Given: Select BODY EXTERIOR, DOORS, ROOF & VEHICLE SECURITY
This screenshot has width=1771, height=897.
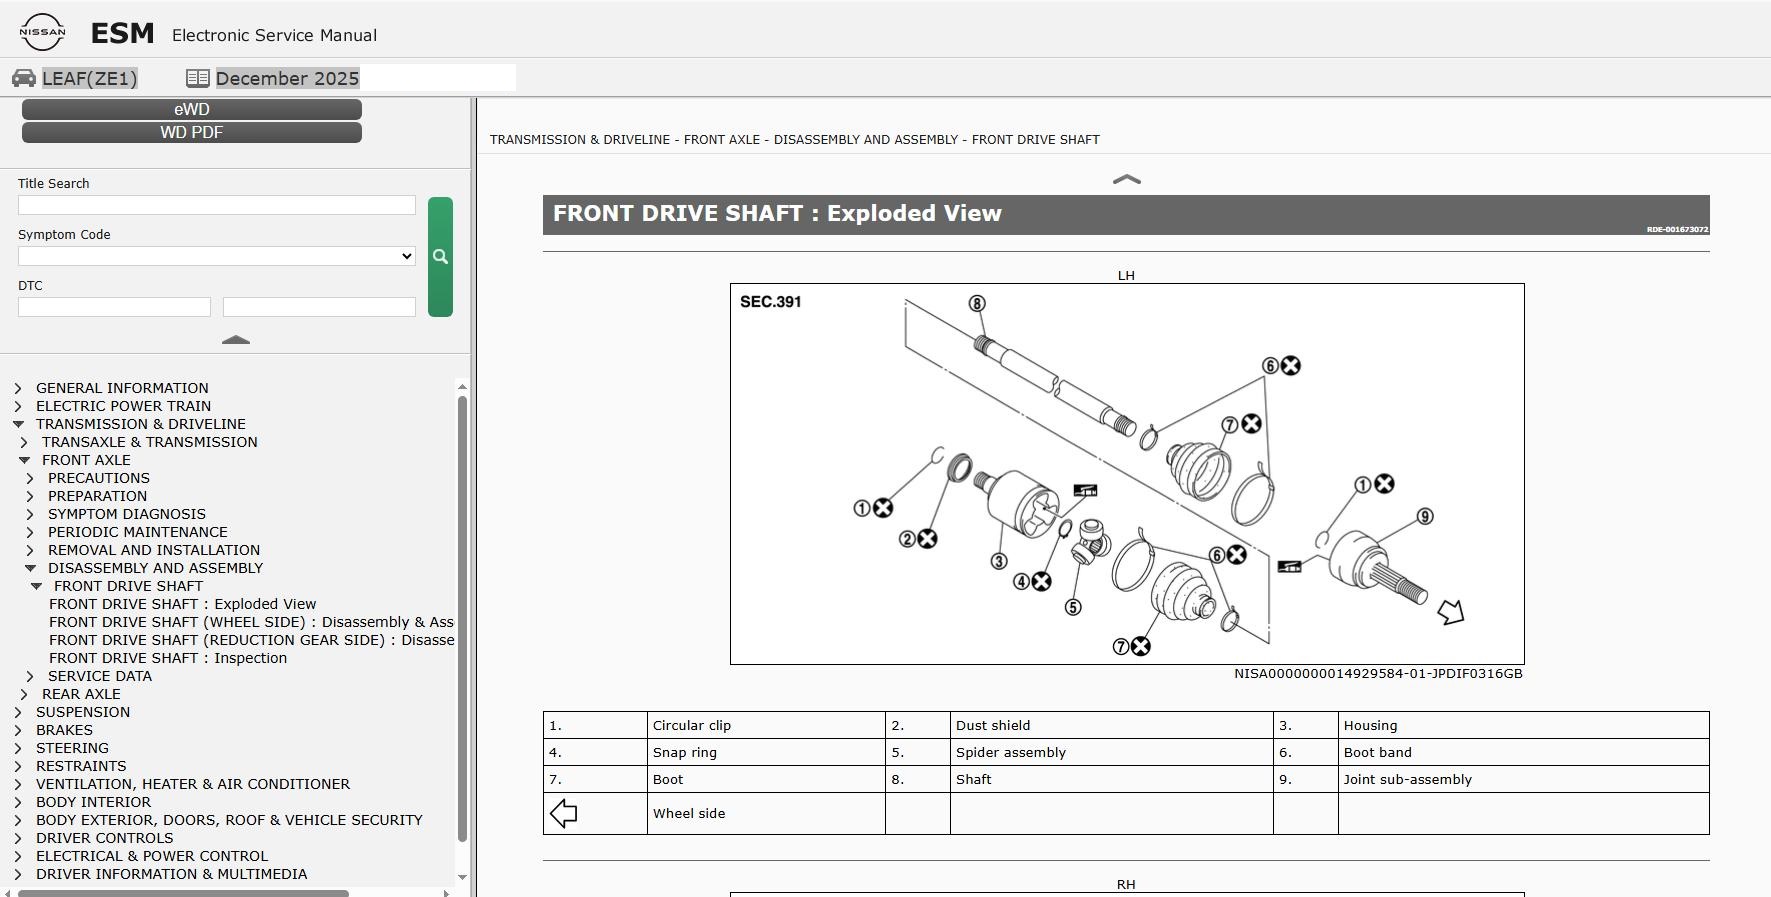Looking at the screenshot, I should coord(229,820).
